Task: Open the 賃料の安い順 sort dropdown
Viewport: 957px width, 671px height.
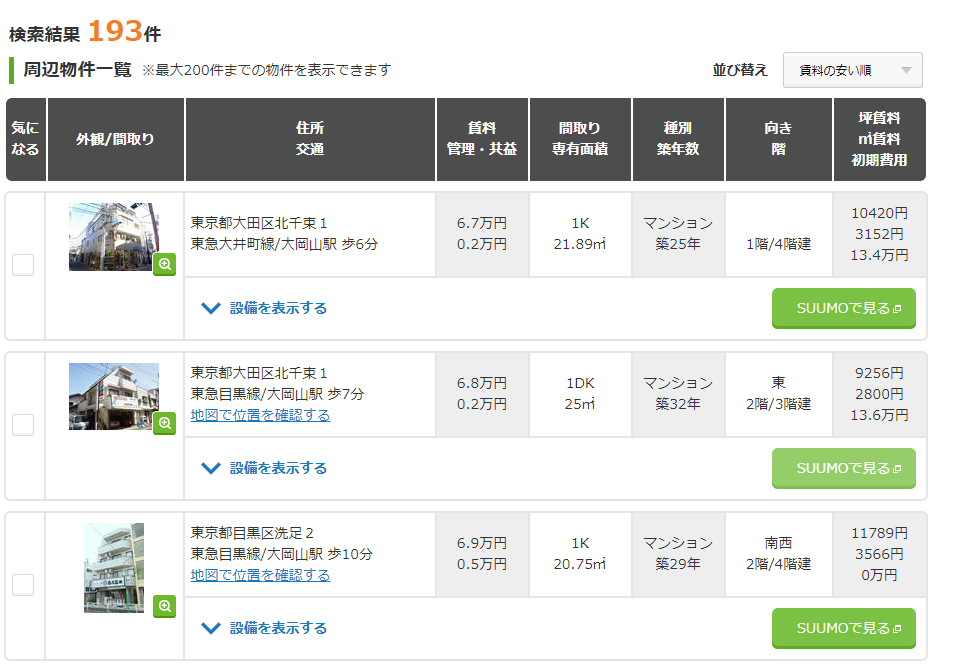Action: (x=852, y=70)
